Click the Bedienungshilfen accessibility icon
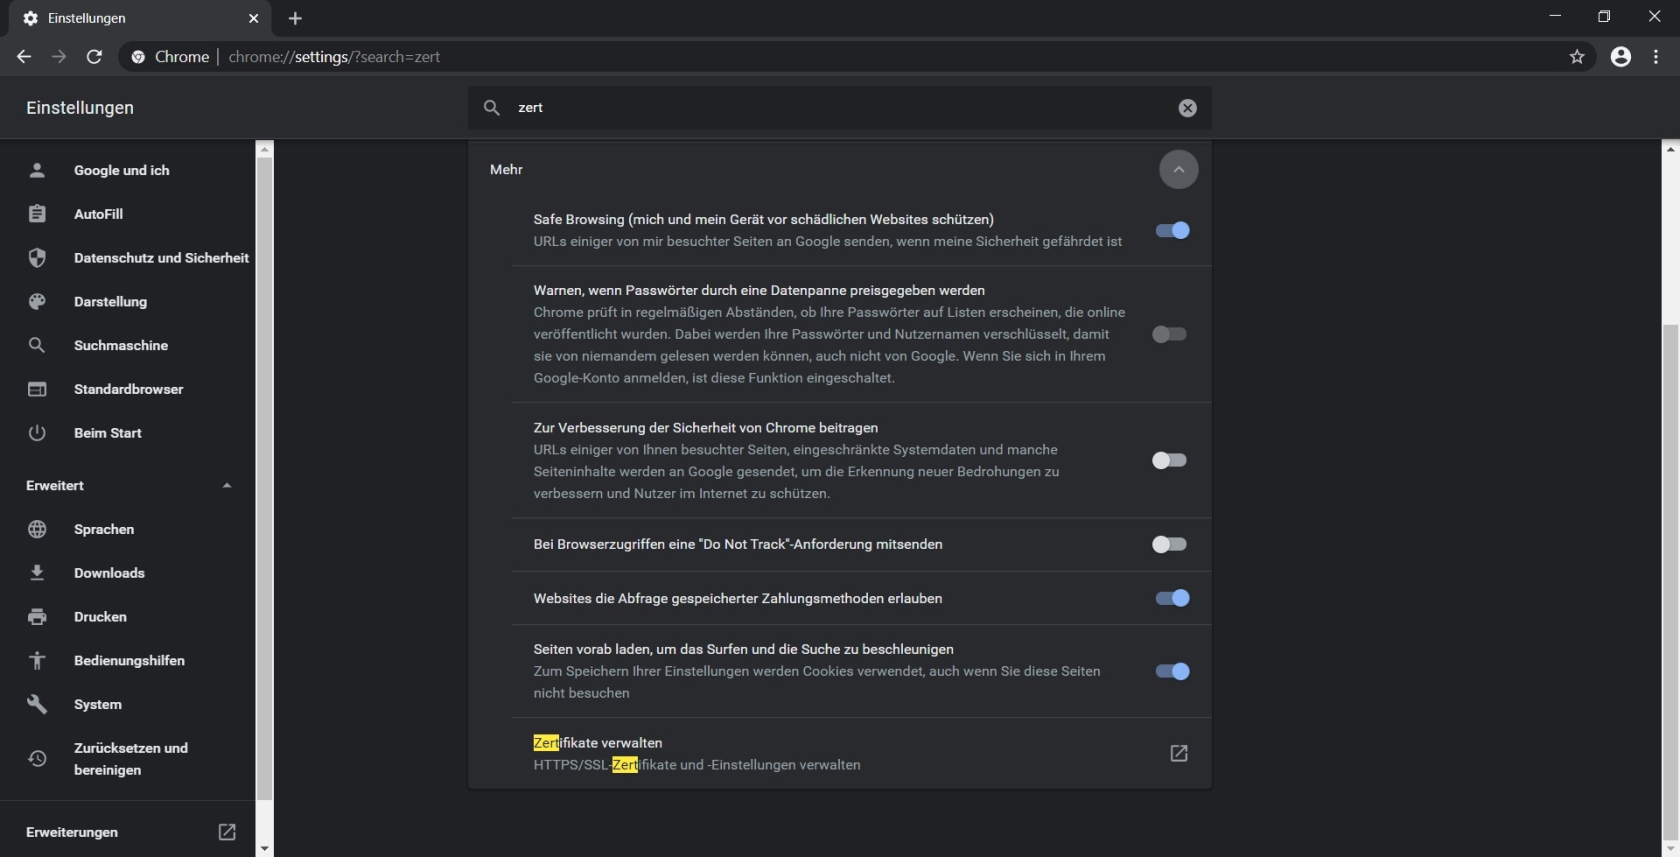 point(37,660)
